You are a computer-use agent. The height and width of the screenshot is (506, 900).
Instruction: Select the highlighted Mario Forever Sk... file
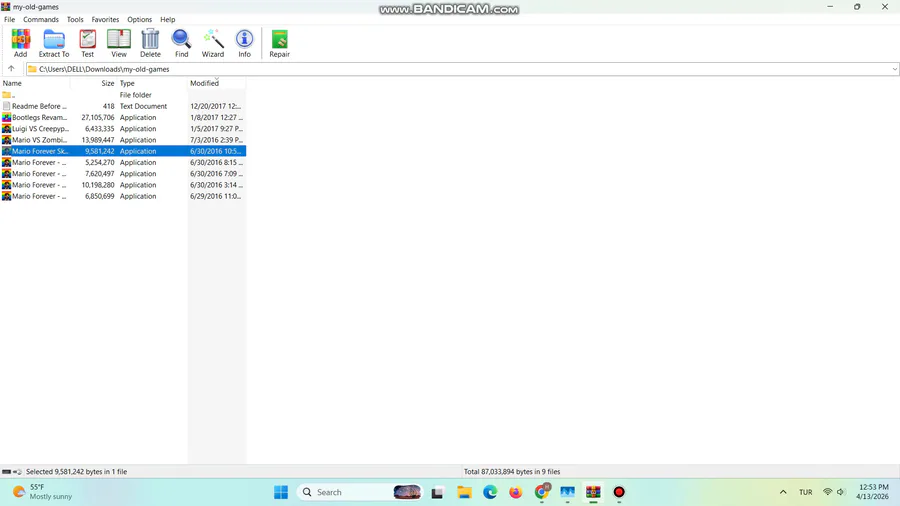123,151
